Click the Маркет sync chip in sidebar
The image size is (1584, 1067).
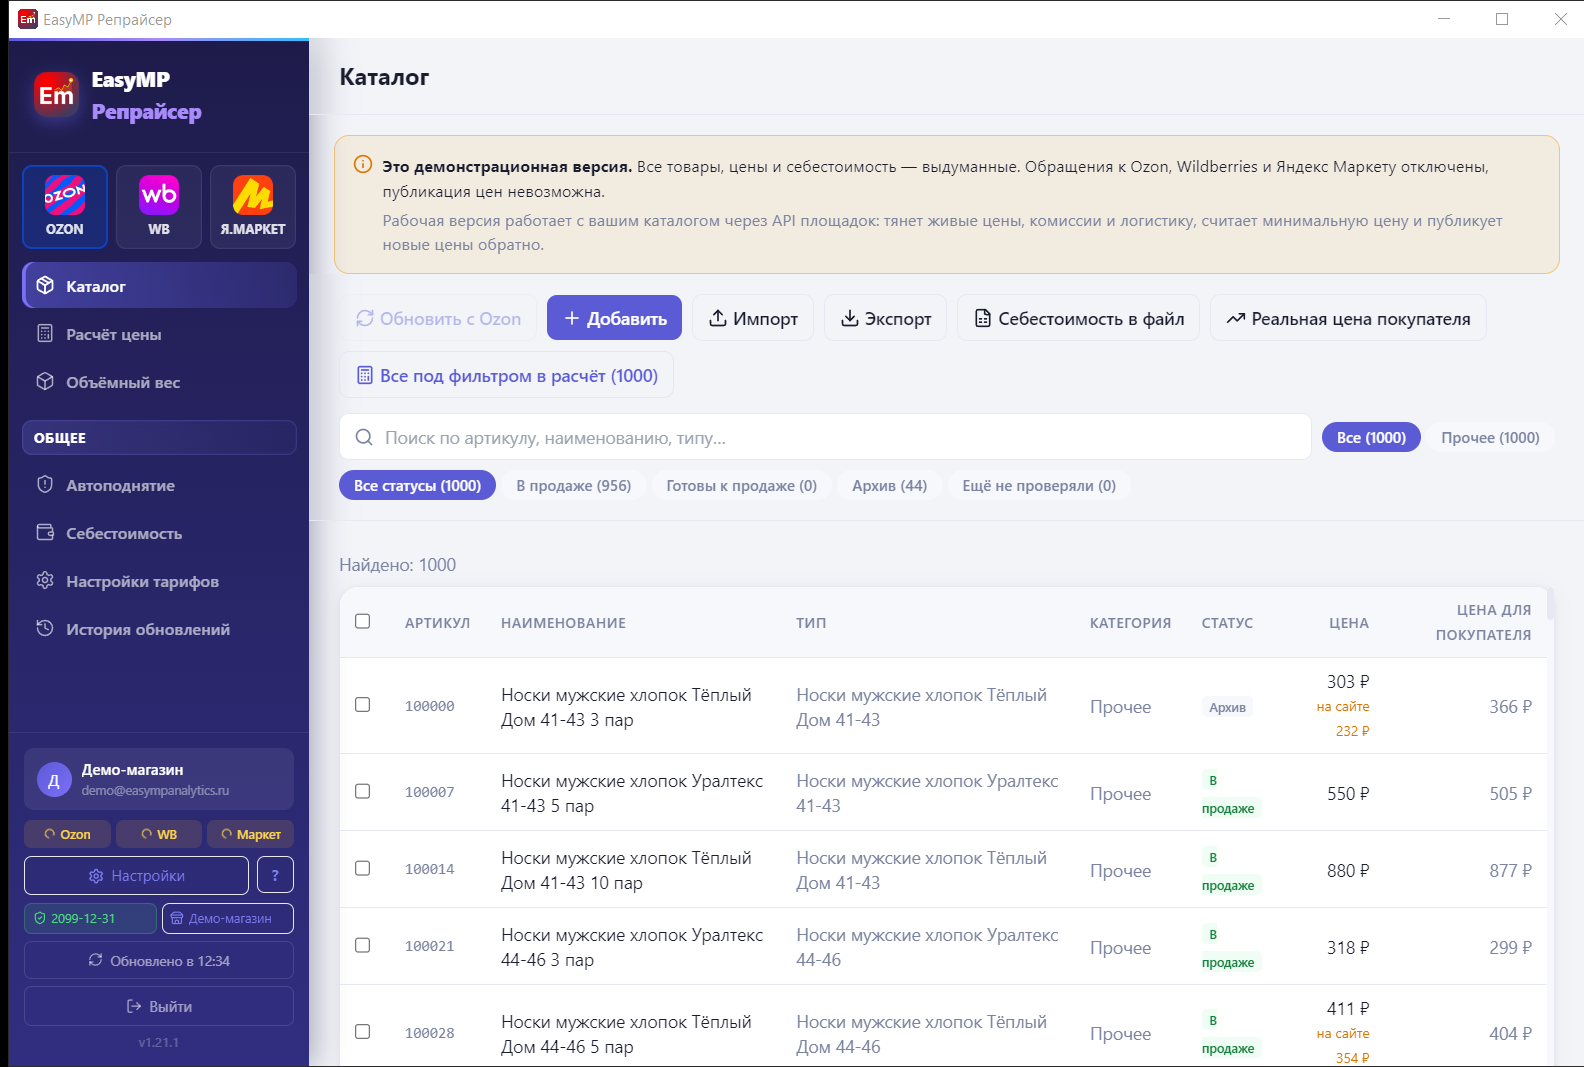point(251,834)
